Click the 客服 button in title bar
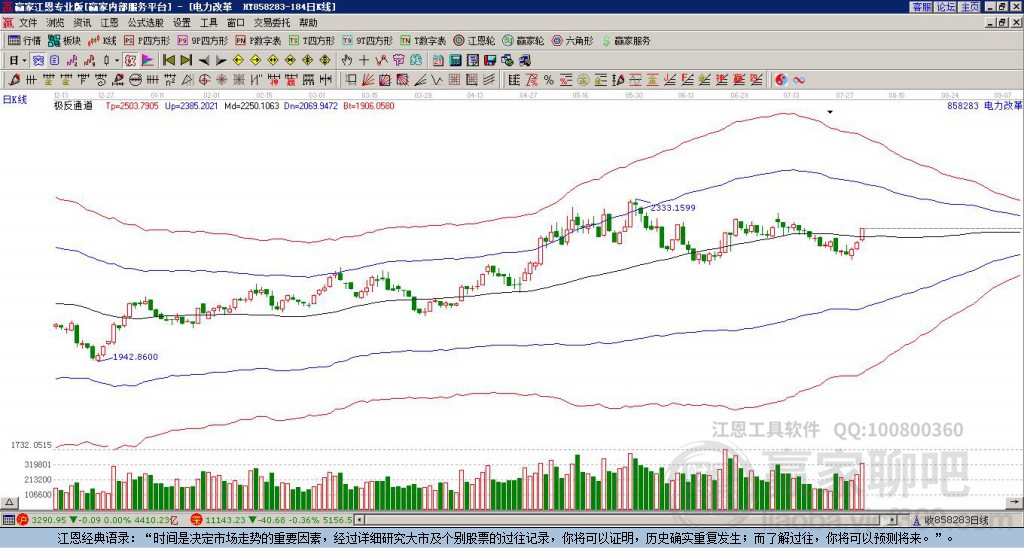 (921, 7)
